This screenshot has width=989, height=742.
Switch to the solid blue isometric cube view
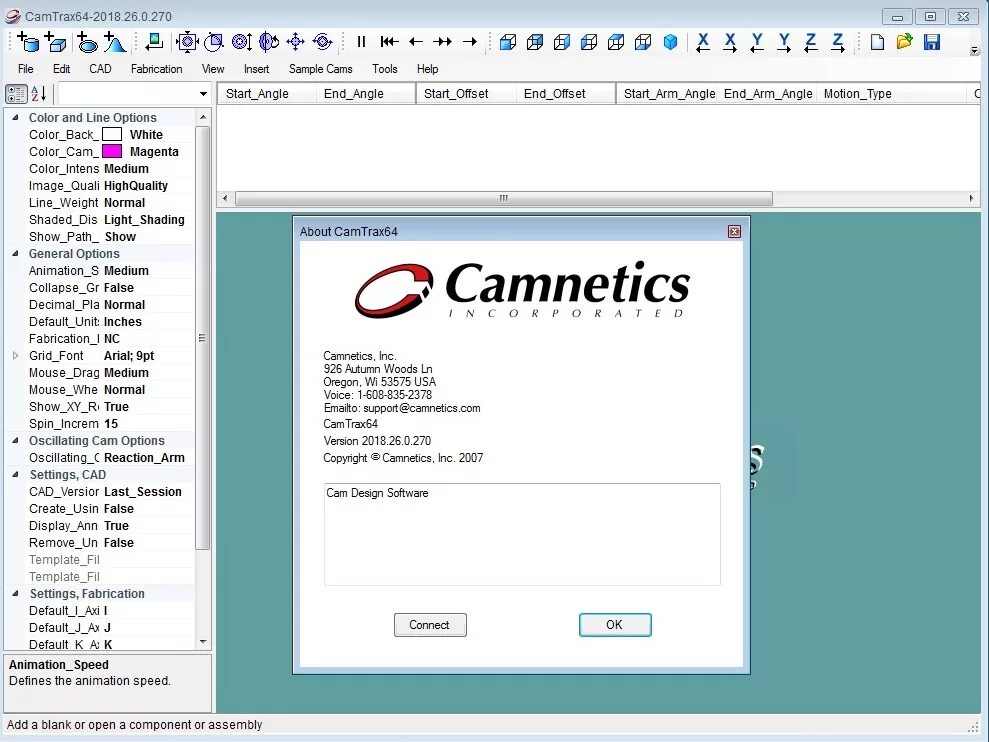tap(670, 42)
